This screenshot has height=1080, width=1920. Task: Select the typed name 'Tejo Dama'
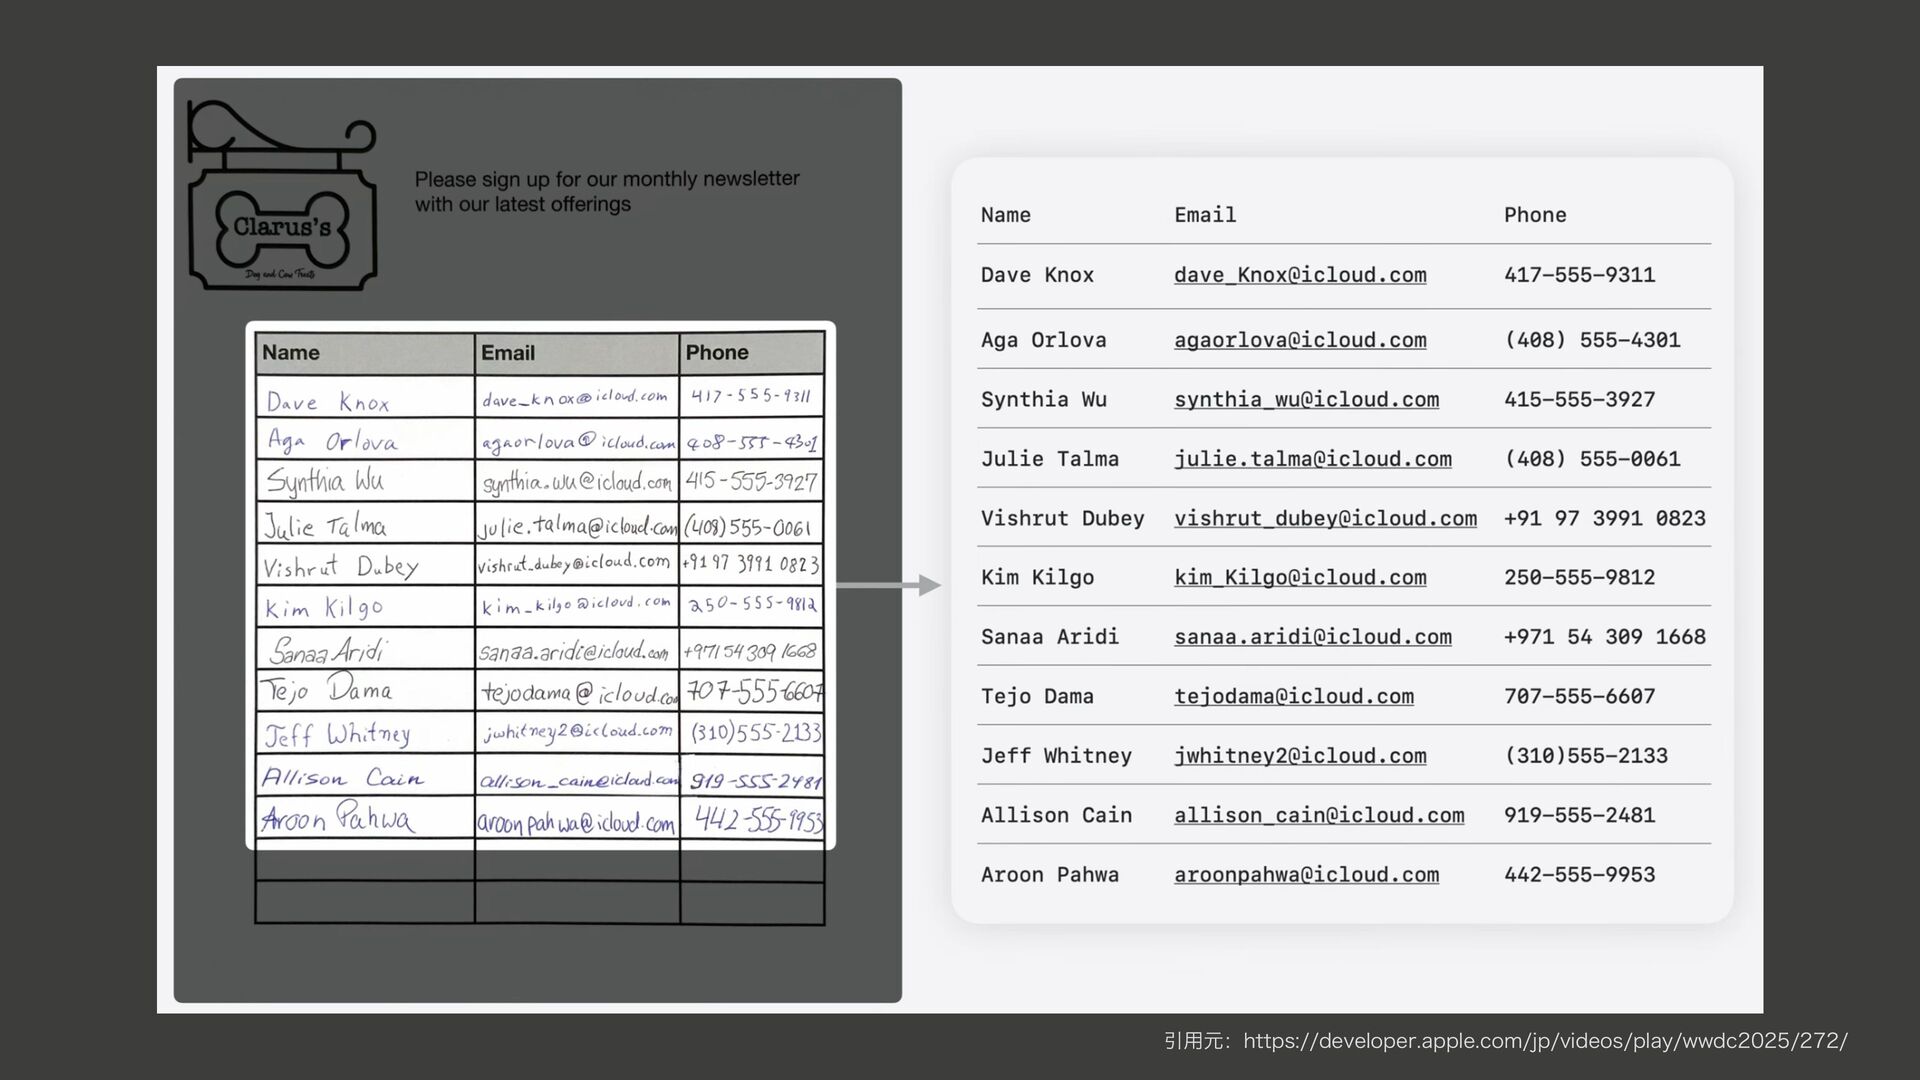coord(1037,696)
